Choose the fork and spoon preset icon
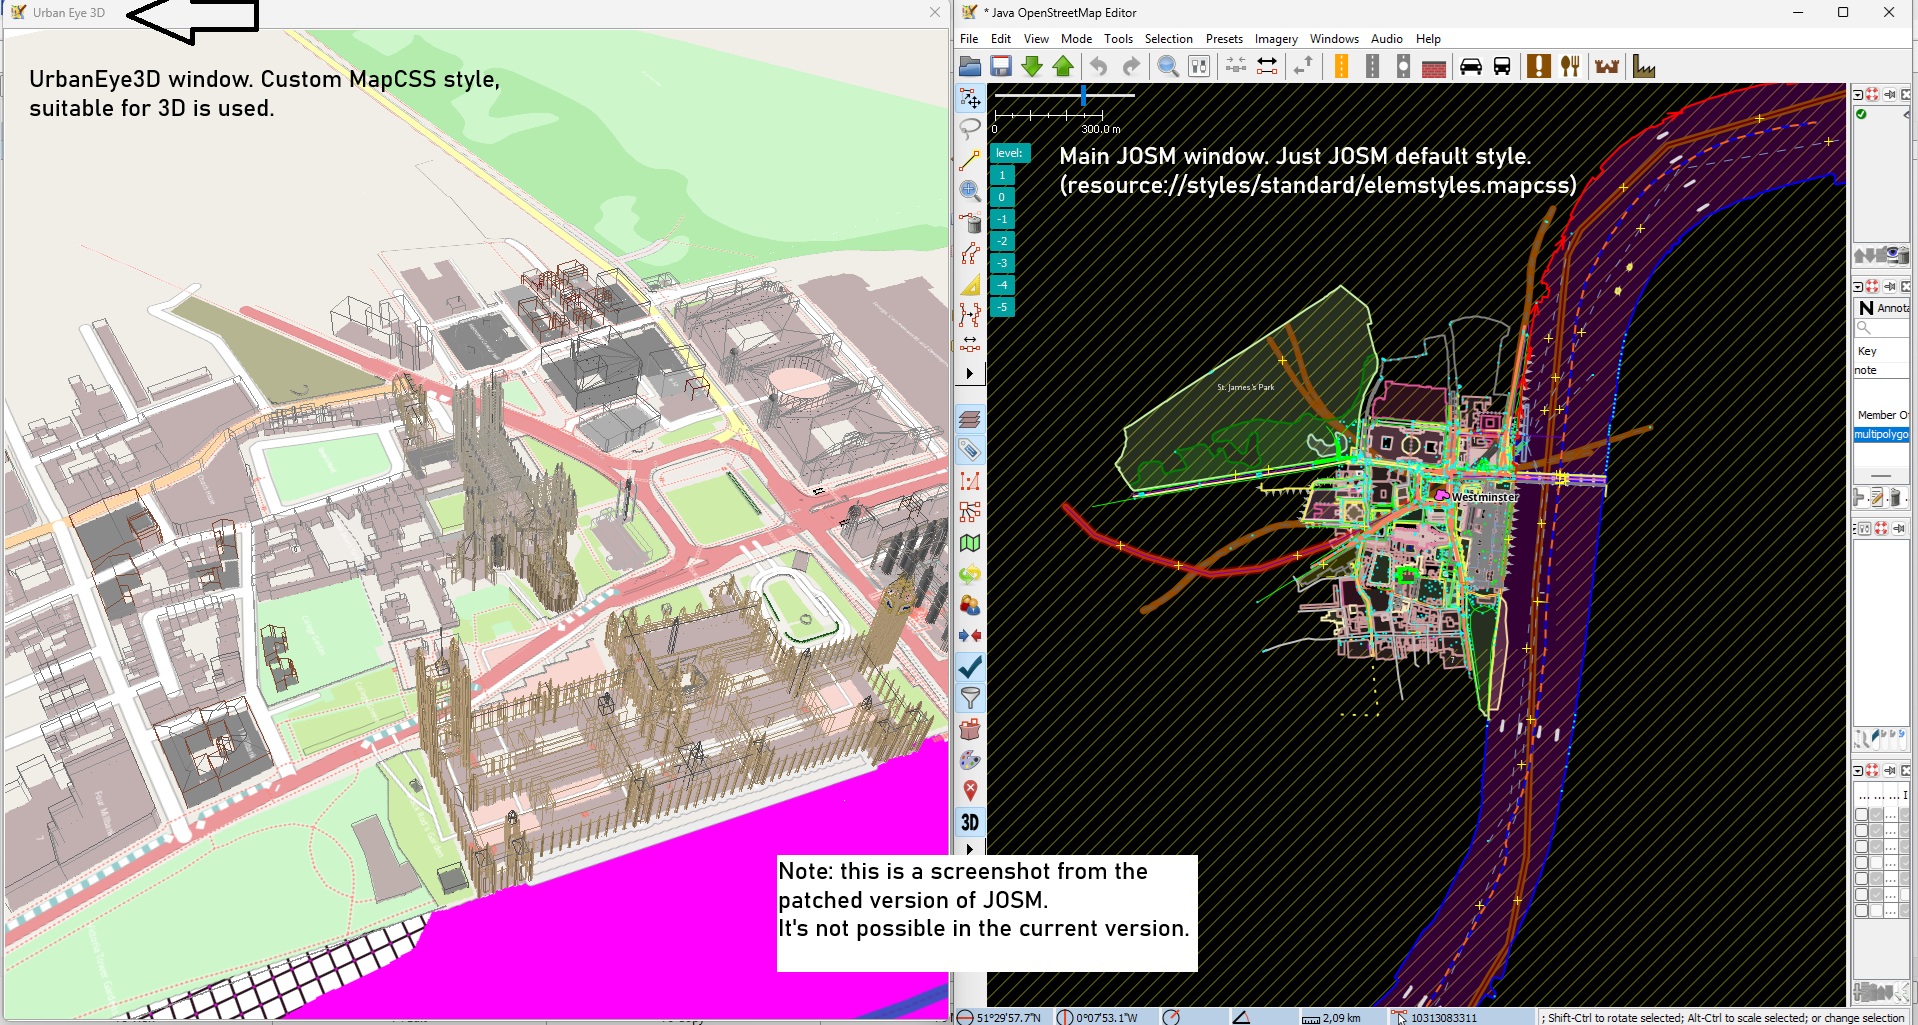 coord(1570,67)
